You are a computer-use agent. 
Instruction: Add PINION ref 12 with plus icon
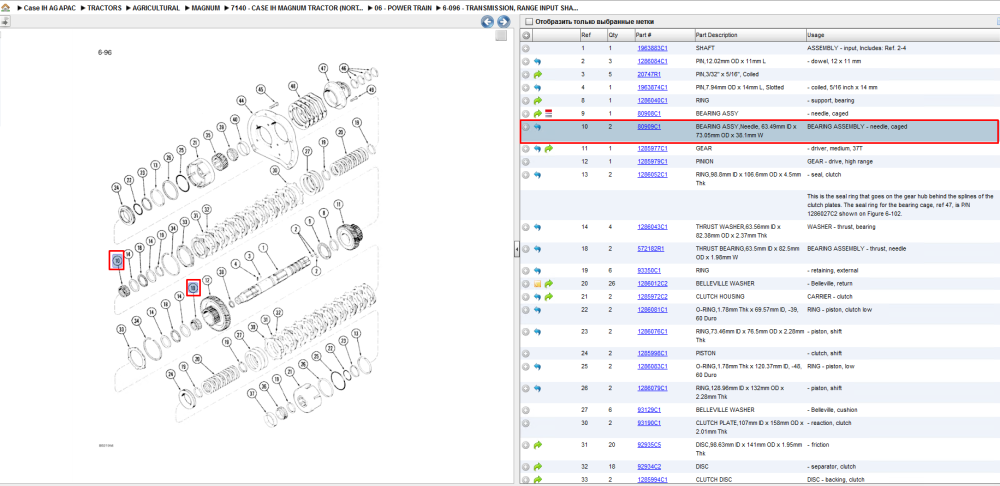526,161
